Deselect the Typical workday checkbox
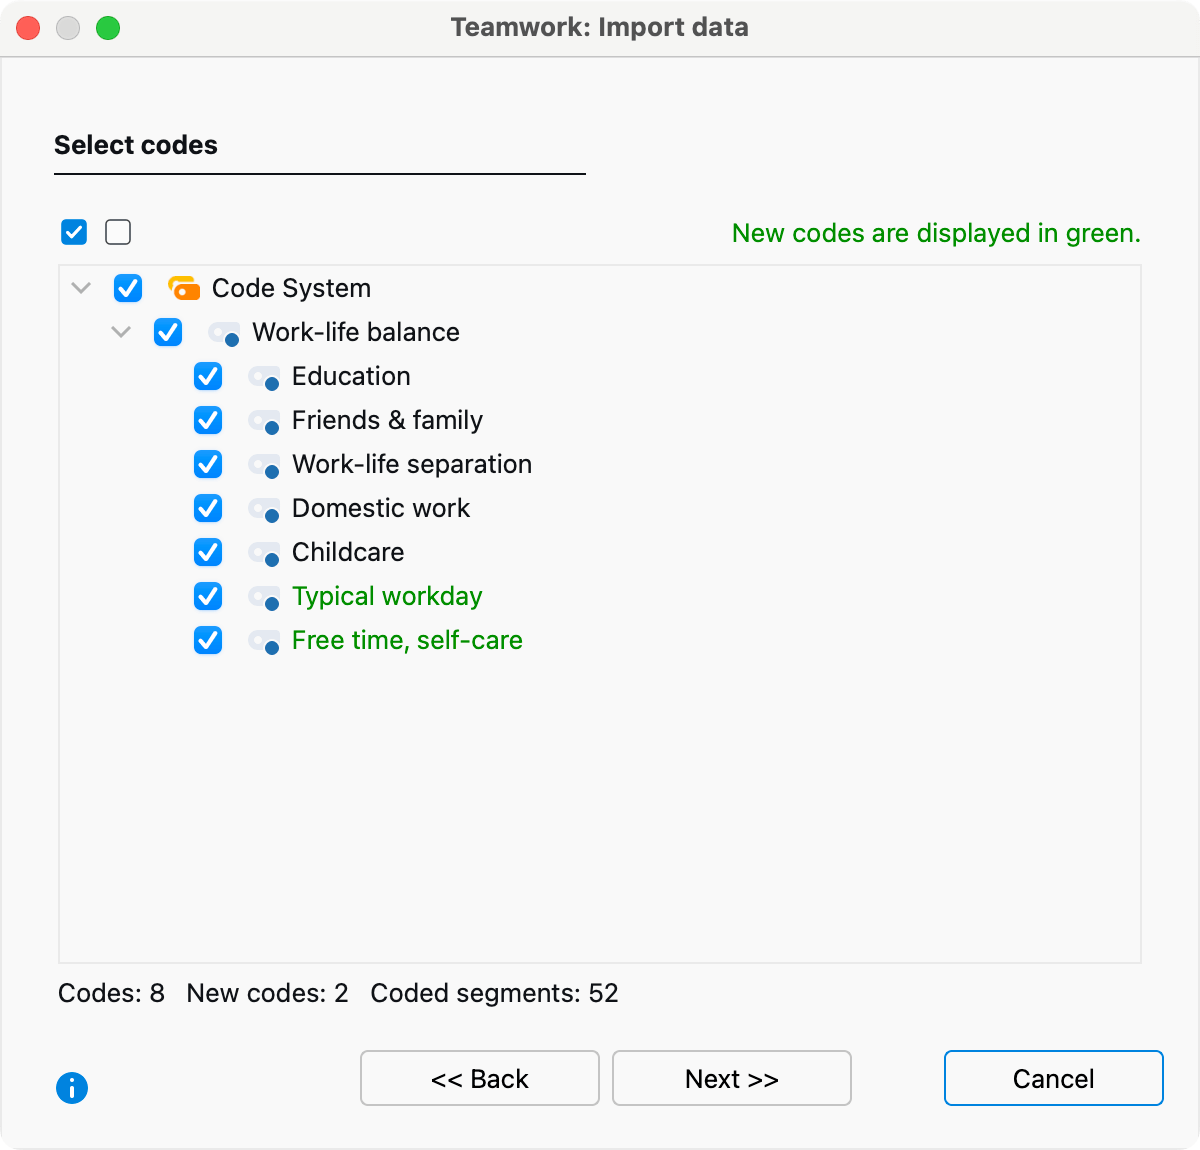 pos(208,596)
